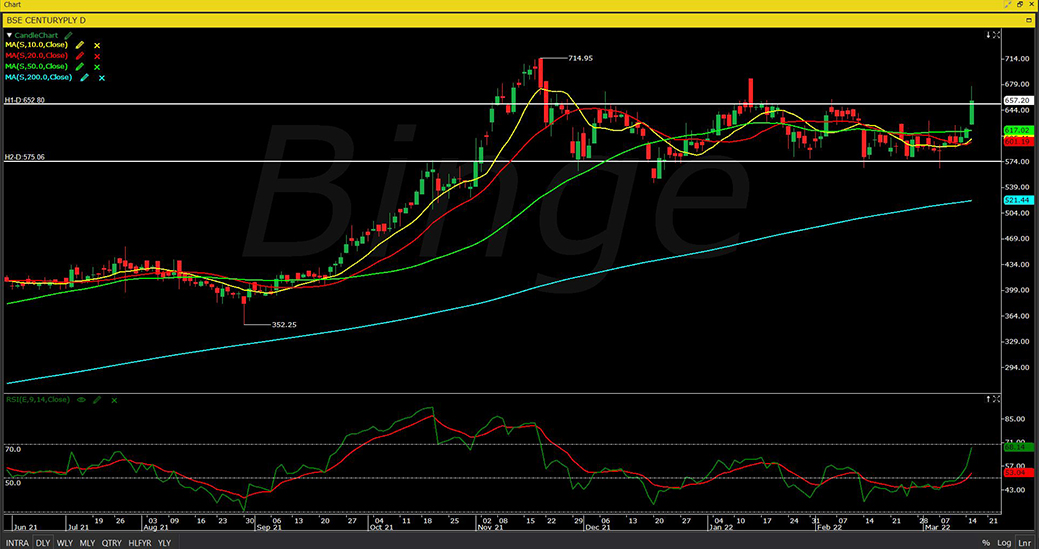The height and width of the screenshot is (549, 1039).
Task: Select the CandleChart legend label
Action: (x=38, y=35)
